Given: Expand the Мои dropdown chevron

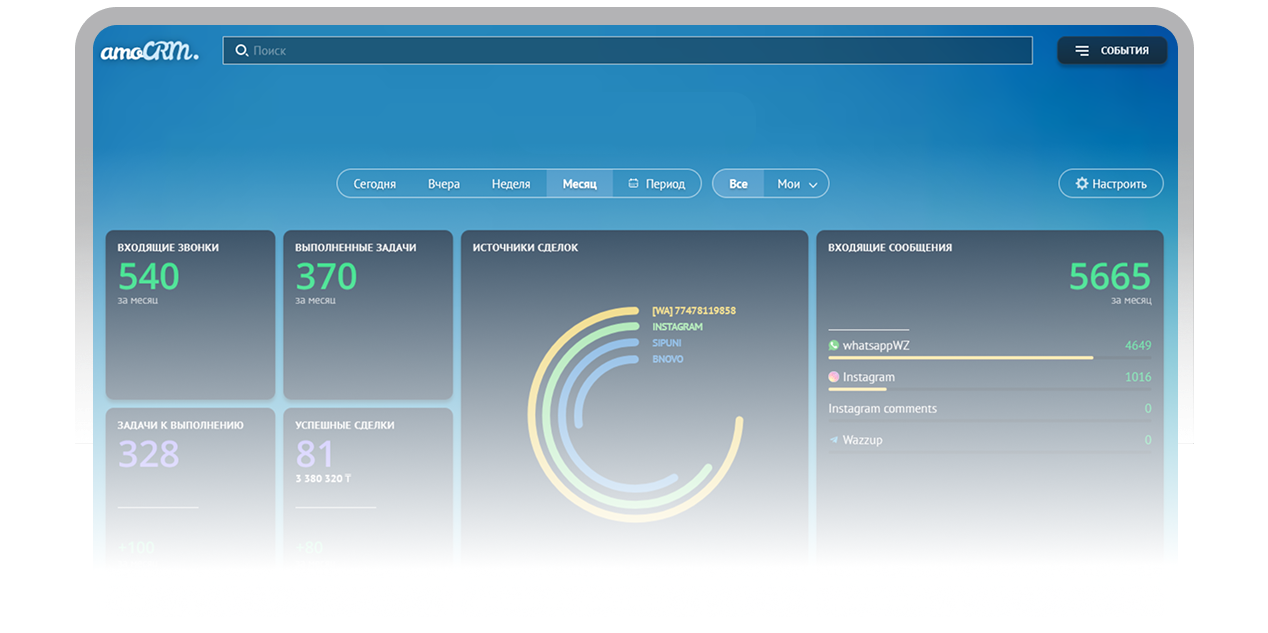Looking at the screenshot, I should 813,185.
